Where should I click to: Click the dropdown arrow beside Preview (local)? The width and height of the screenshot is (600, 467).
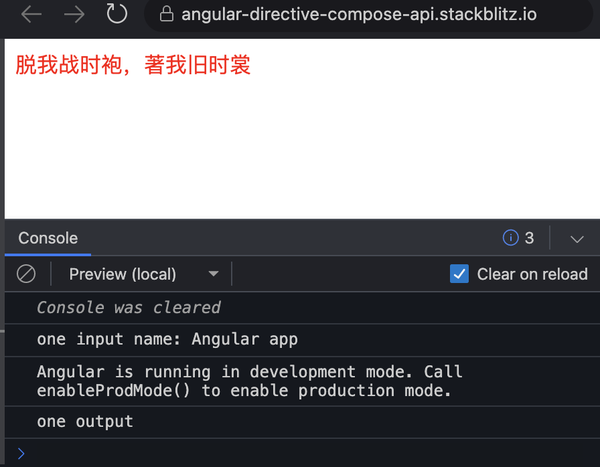[x=214, y=274]
